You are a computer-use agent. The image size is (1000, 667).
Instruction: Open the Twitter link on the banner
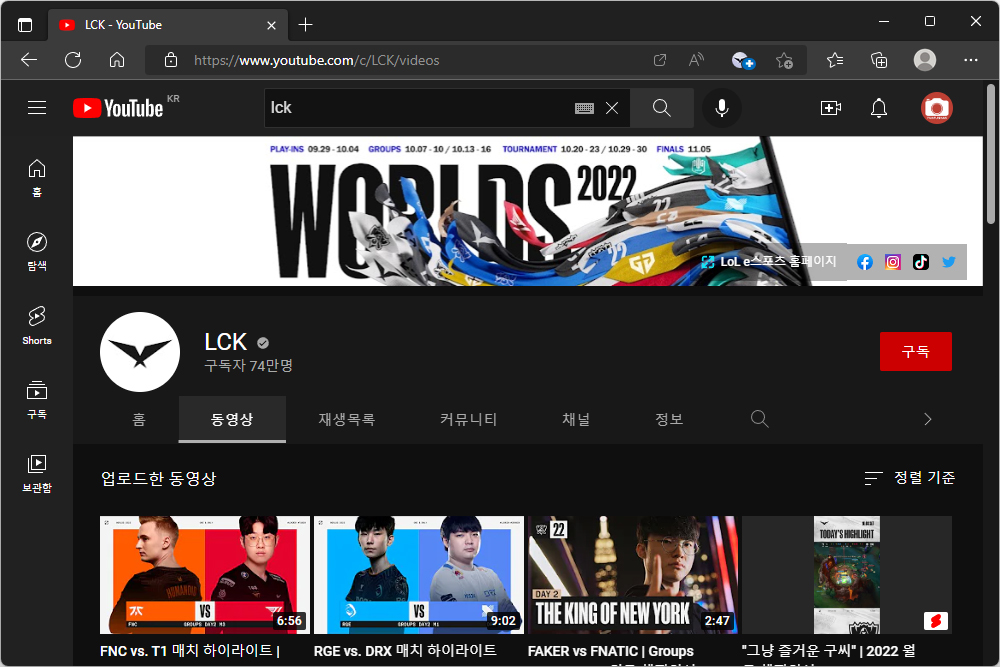point(949,262)
